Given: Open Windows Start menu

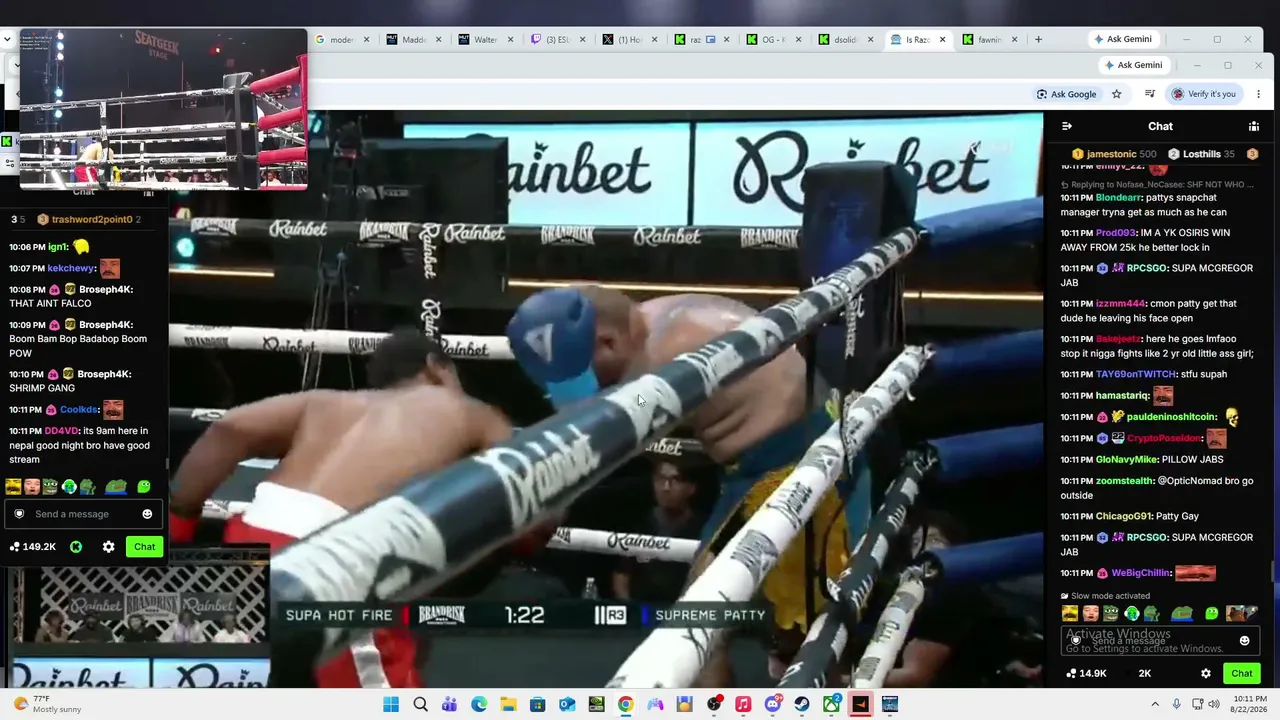Looking at the screenshot, I should [x=391, y=704].
